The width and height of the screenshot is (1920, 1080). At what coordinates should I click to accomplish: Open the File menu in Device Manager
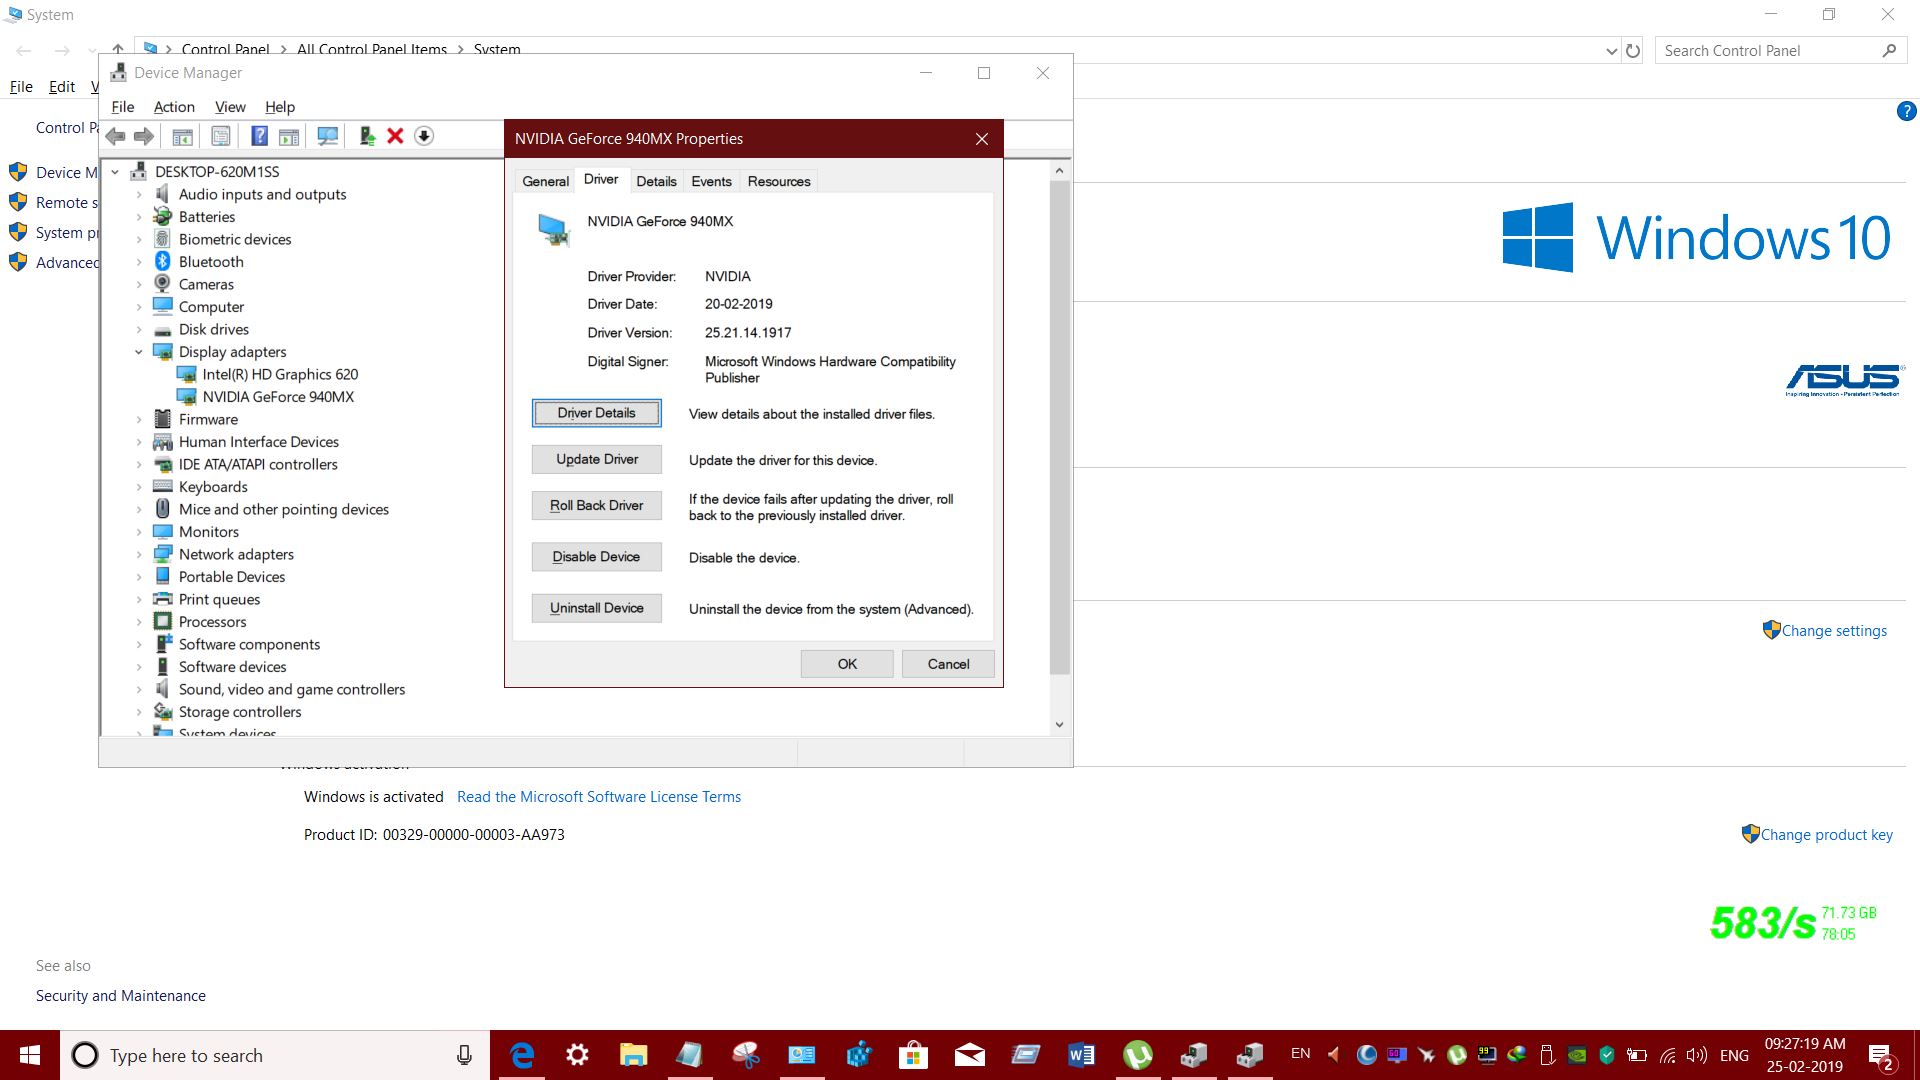click(x=123, y=107)
